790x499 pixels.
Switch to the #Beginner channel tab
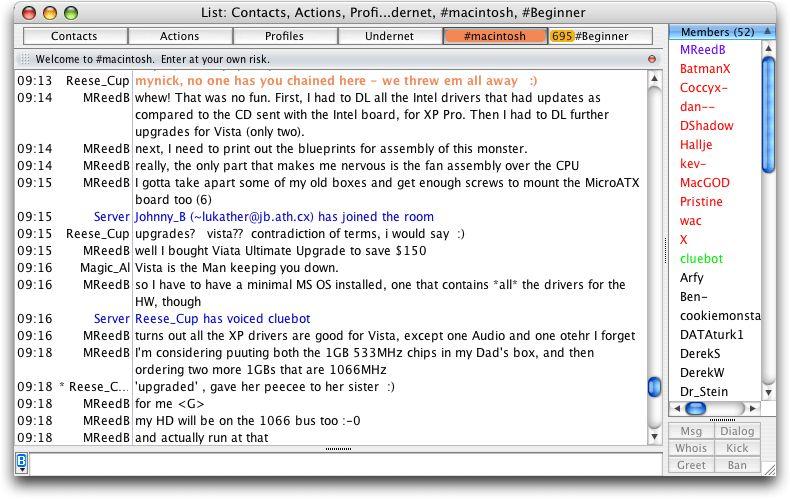[604, 37]
